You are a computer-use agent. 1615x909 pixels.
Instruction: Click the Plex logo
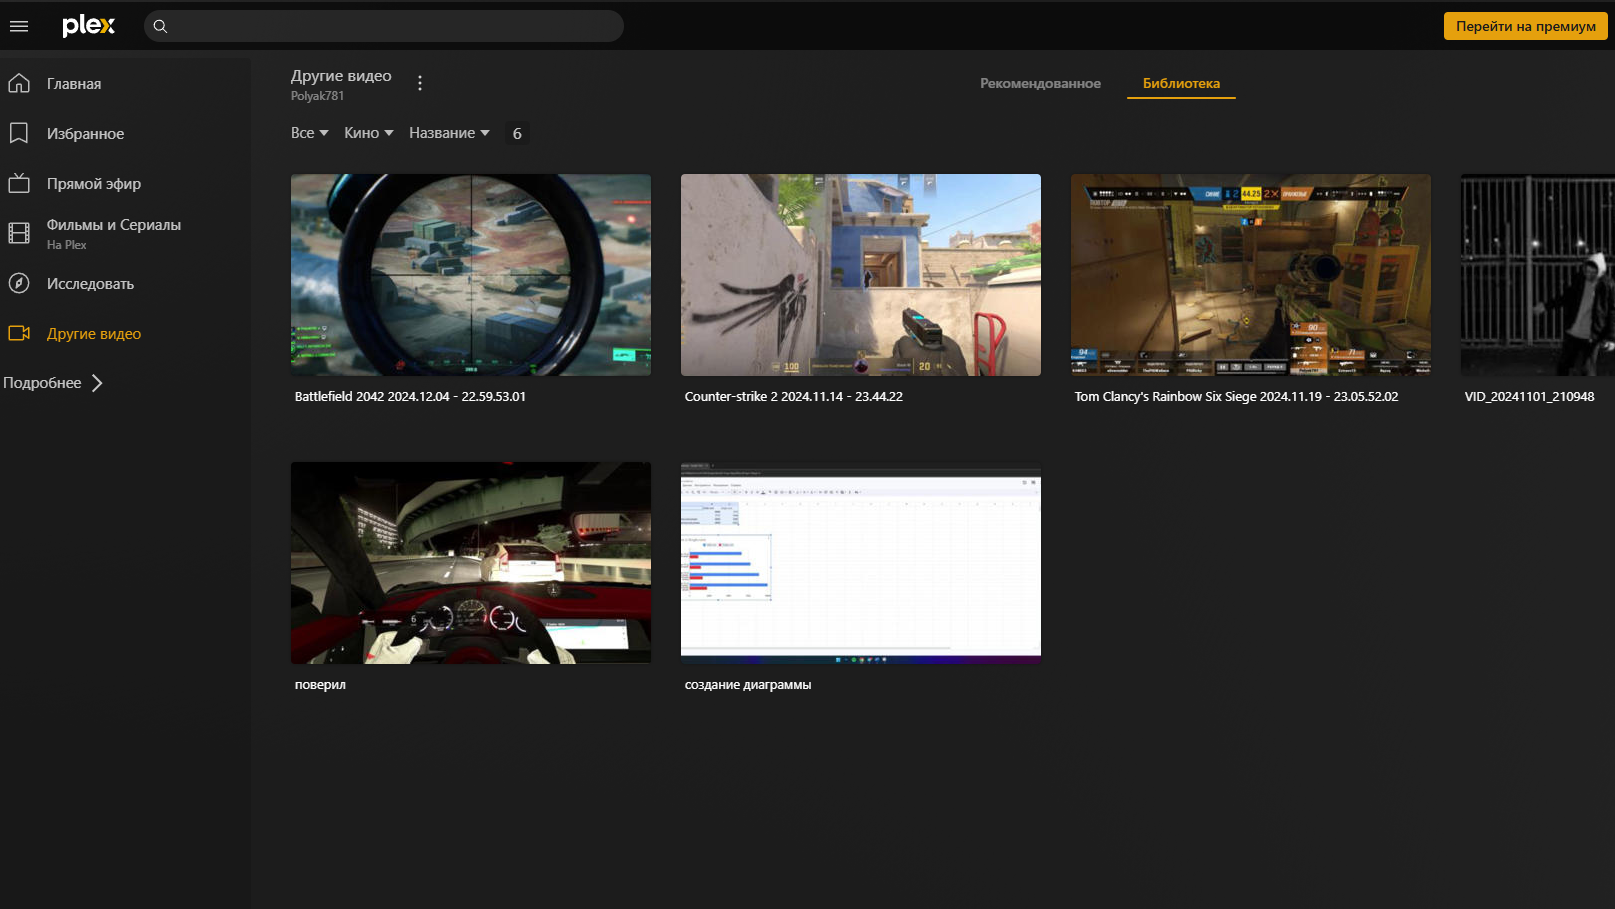coord(89,26)
